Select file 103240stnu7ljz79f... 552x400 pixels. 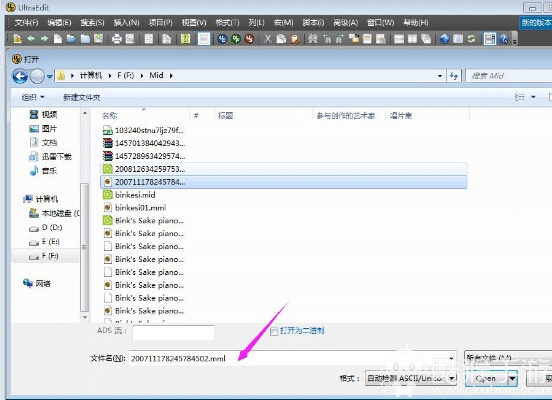pos(143,130)
